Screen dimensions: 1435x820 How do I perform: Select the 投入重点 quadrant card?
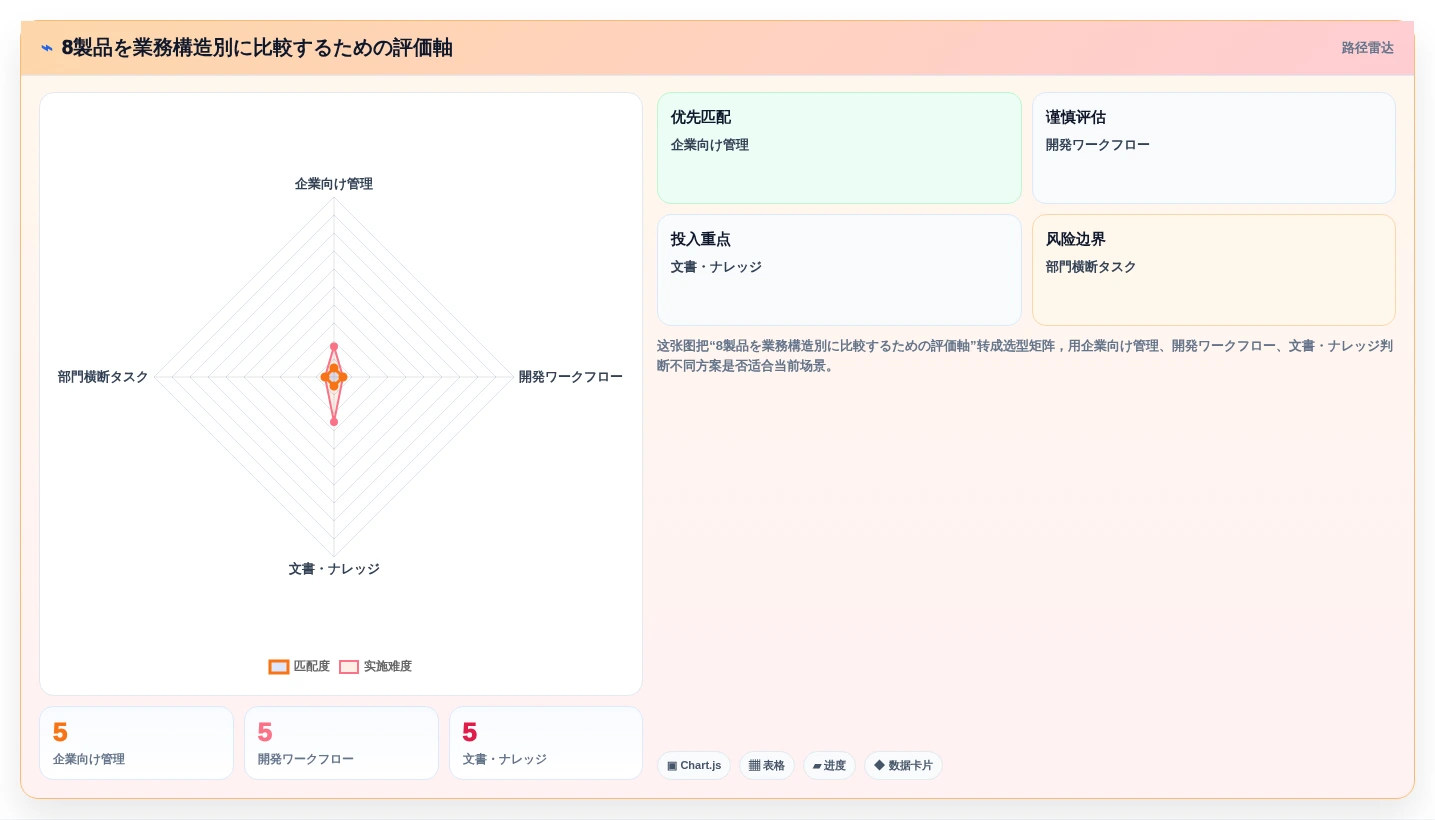pyautogui.click(x=839, y=270)
